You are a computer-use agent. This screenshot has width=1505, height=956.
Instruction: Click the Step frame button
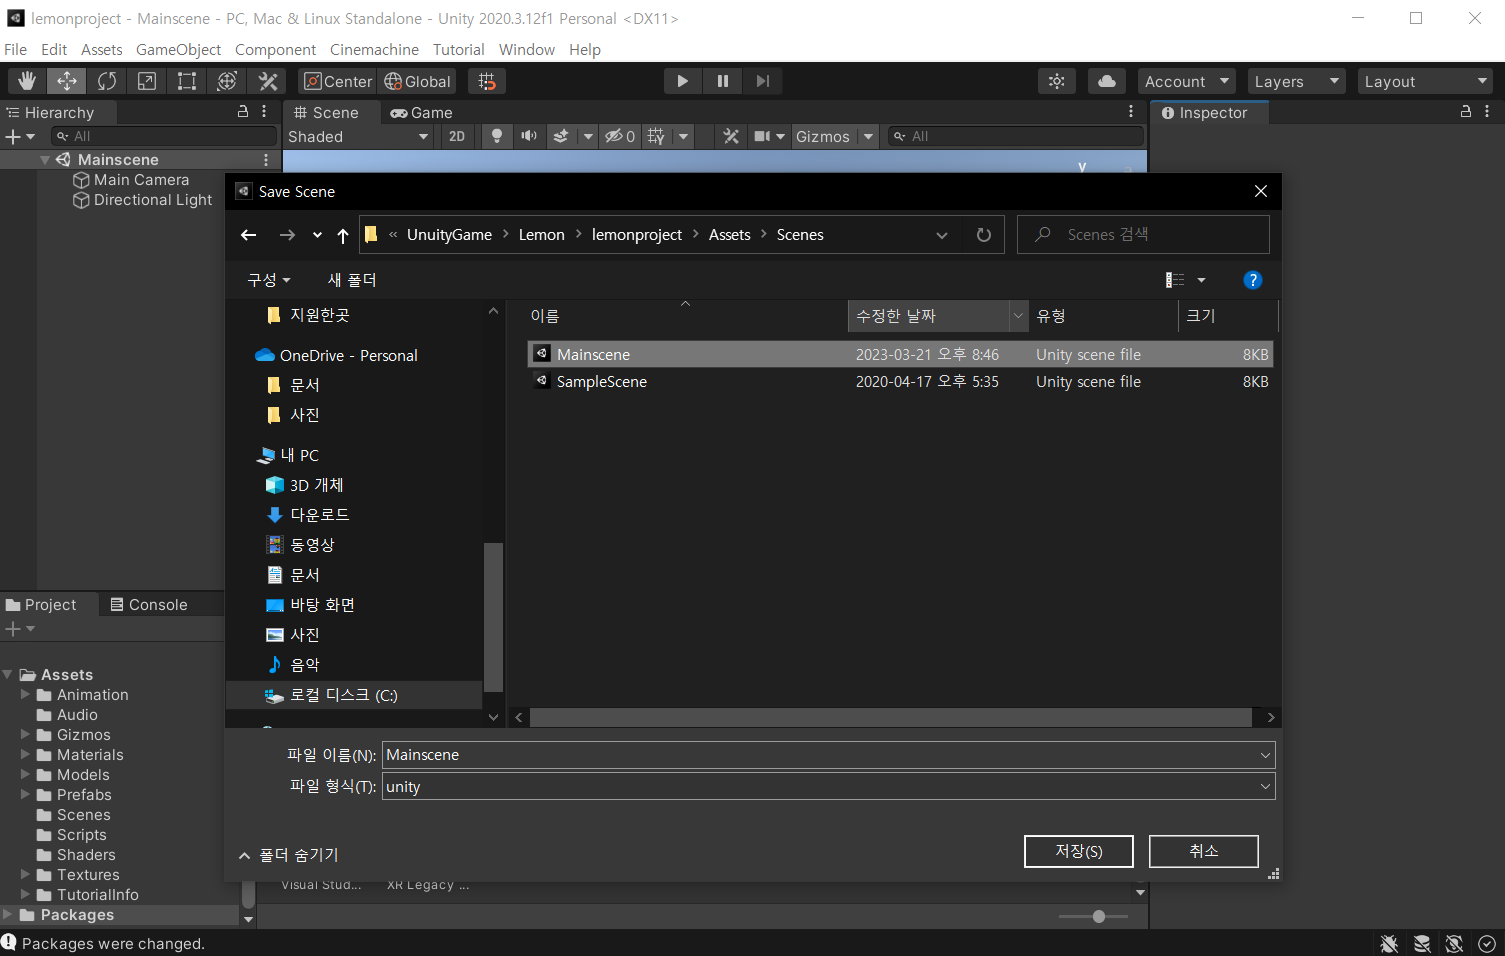click(763, 81)
